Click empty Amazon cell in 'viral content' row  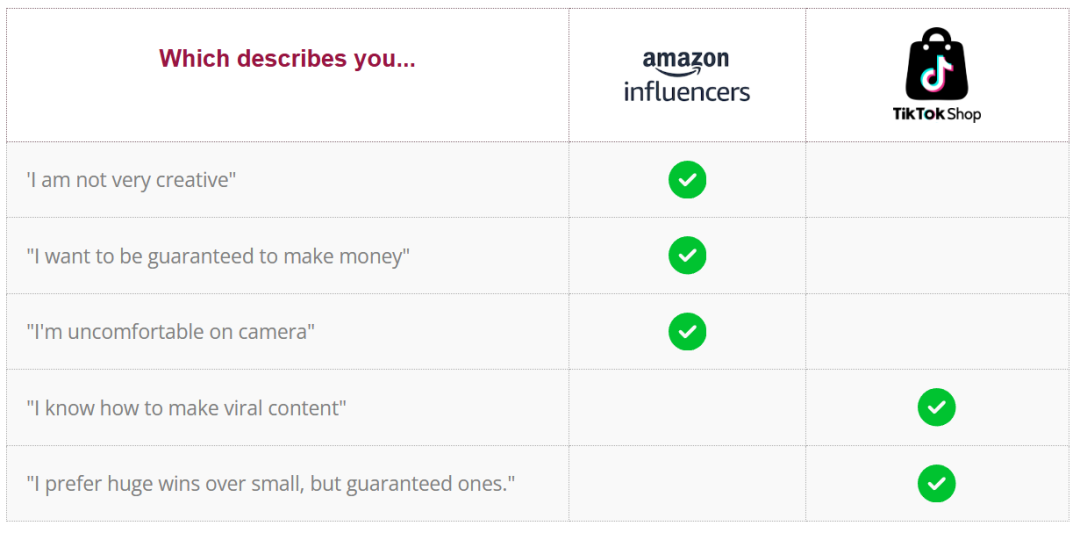[687, 408]
